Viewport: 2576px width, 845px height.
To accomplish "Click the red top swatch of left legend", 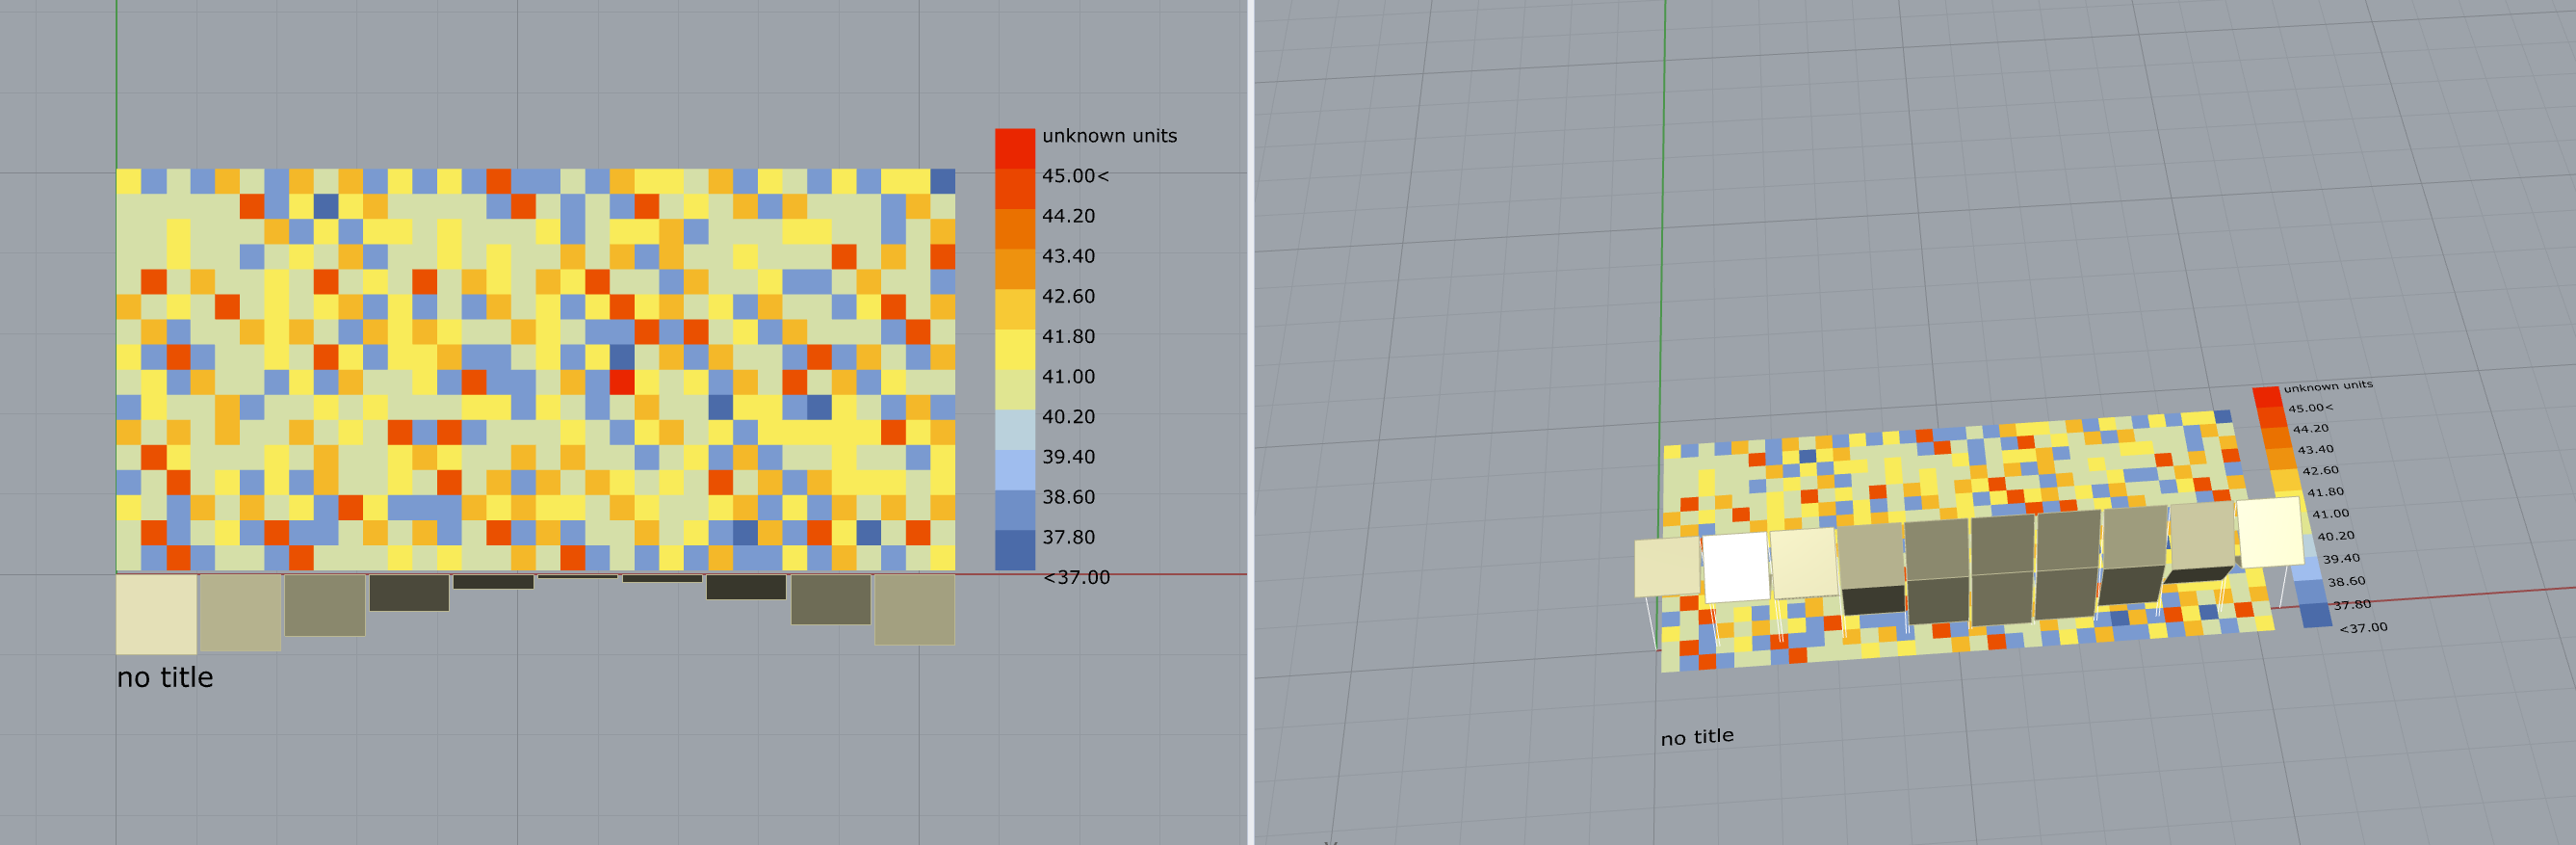I will tap(1014, 148).
